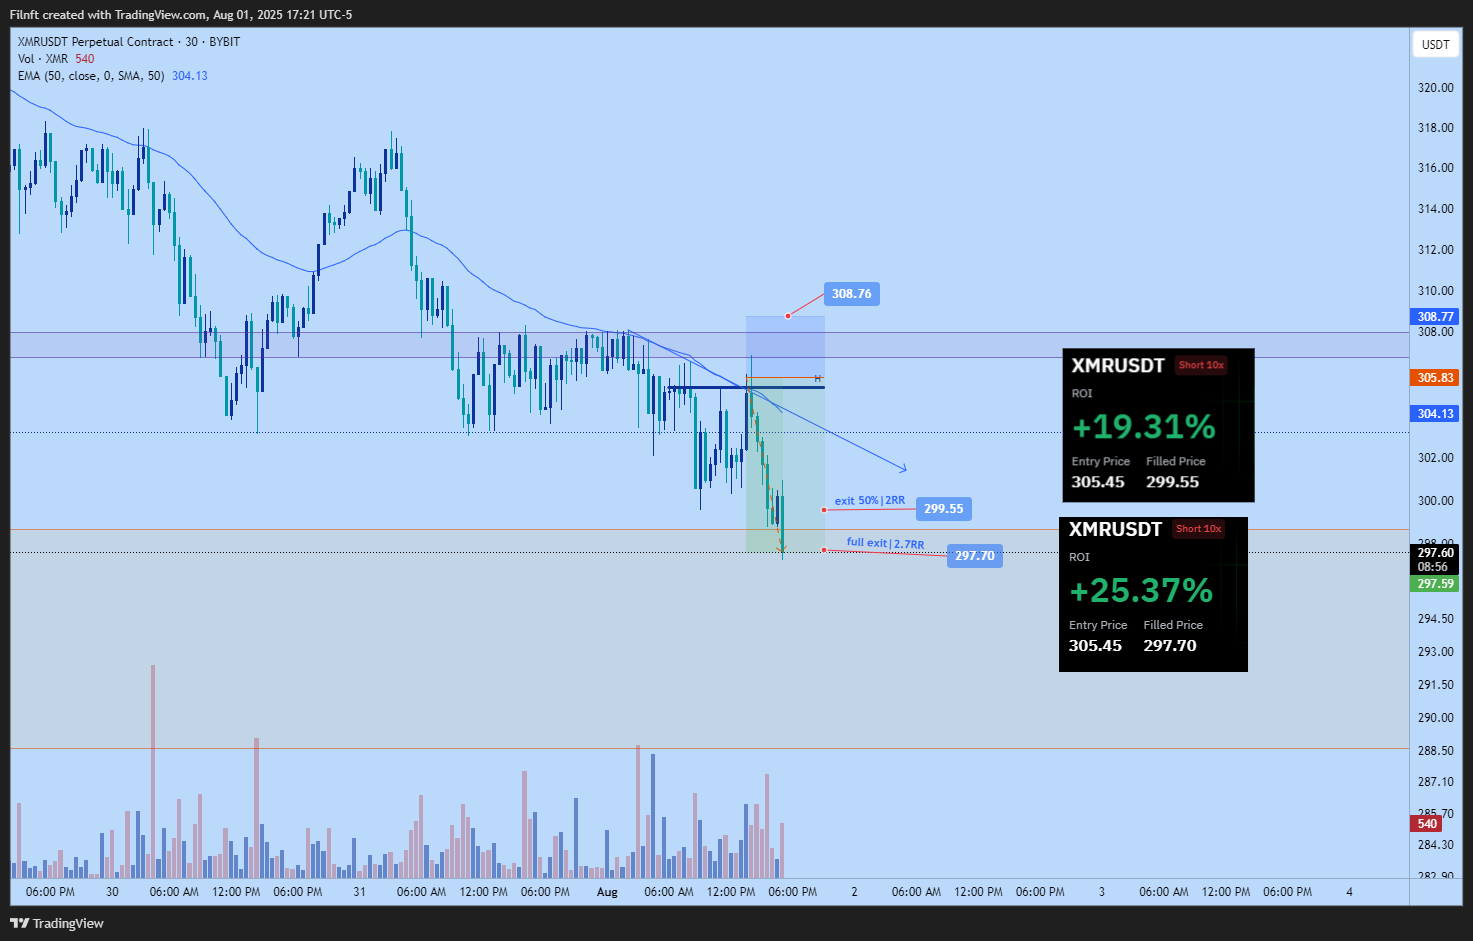The width and height of the screenshot is (1473, 941).
Task: Select the Vol XMR indicator legend
Action: pos(56,59)
